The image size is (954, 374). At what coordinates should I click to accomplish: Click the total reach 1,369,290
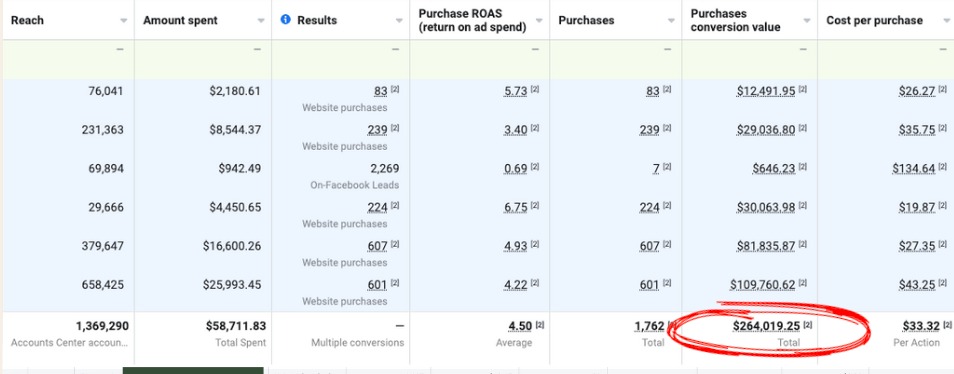[x=102, y=326]
